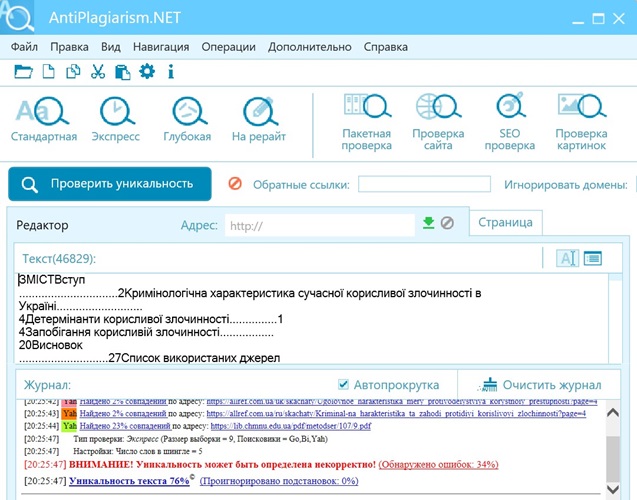Click journal scrollbar up arrow
This screenshot has width=637, height=500.
(613, 413)
